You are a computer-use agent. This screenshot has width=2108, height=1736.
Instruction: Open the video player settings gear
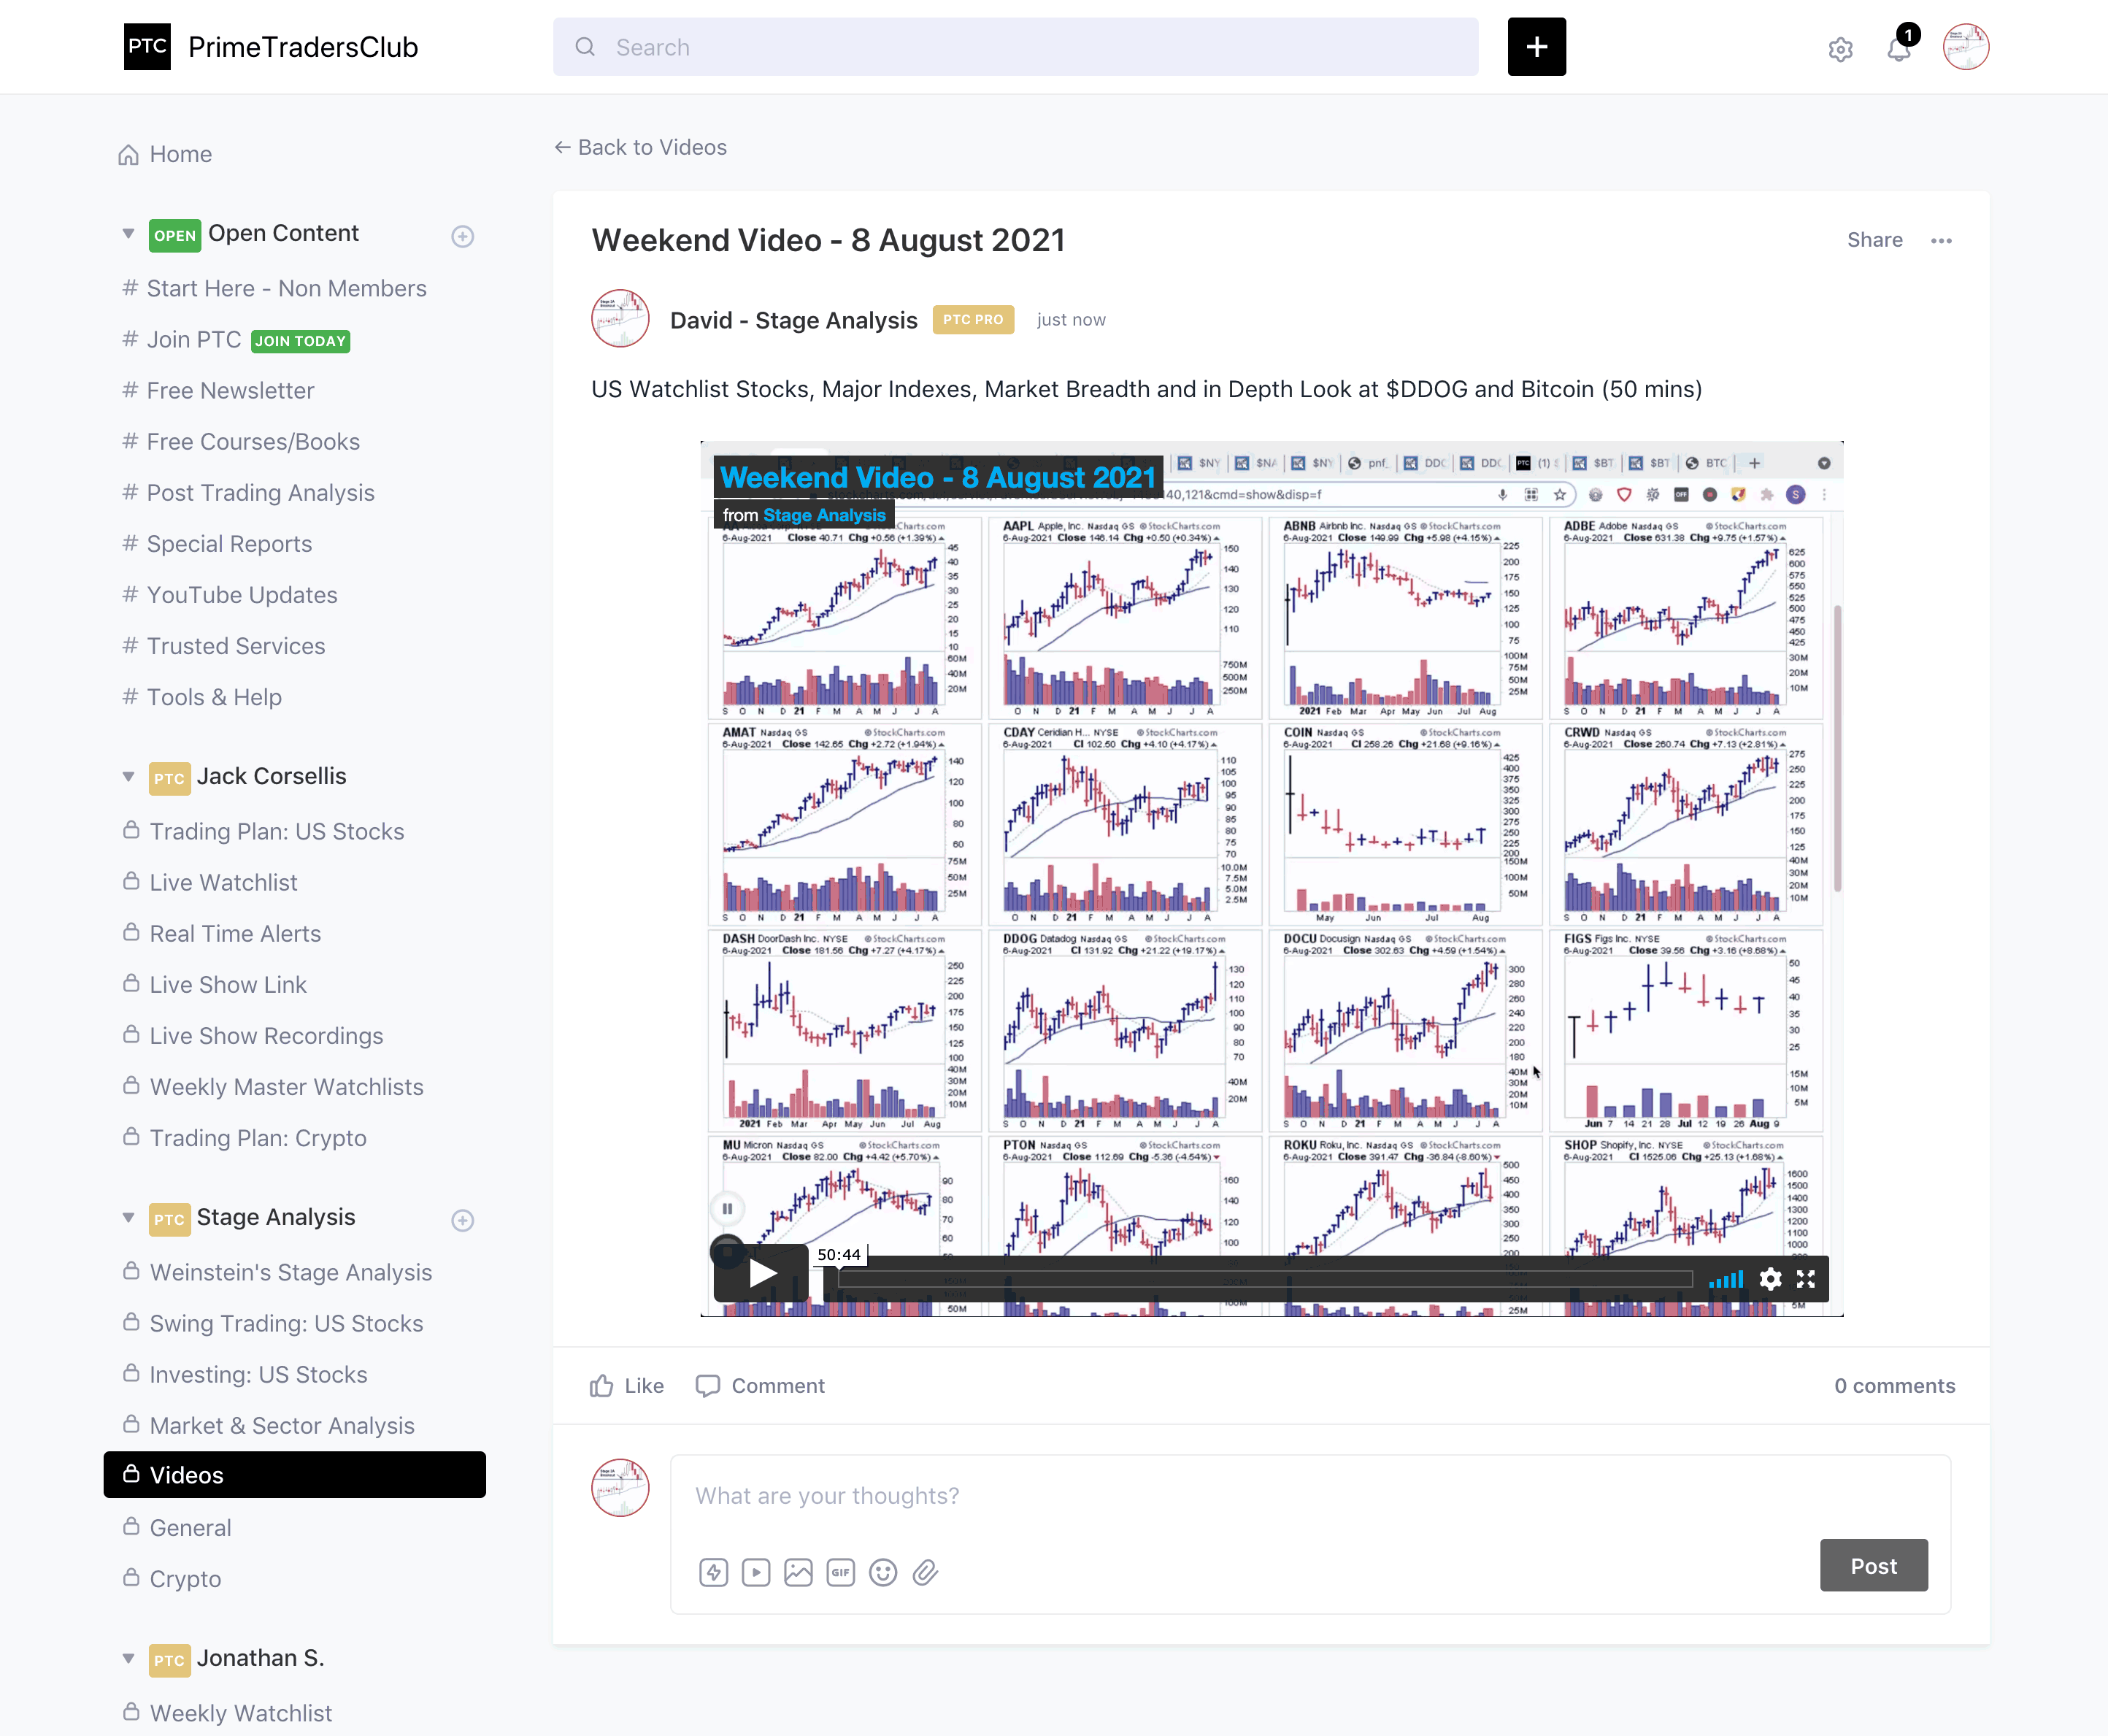point(1770,1278)
